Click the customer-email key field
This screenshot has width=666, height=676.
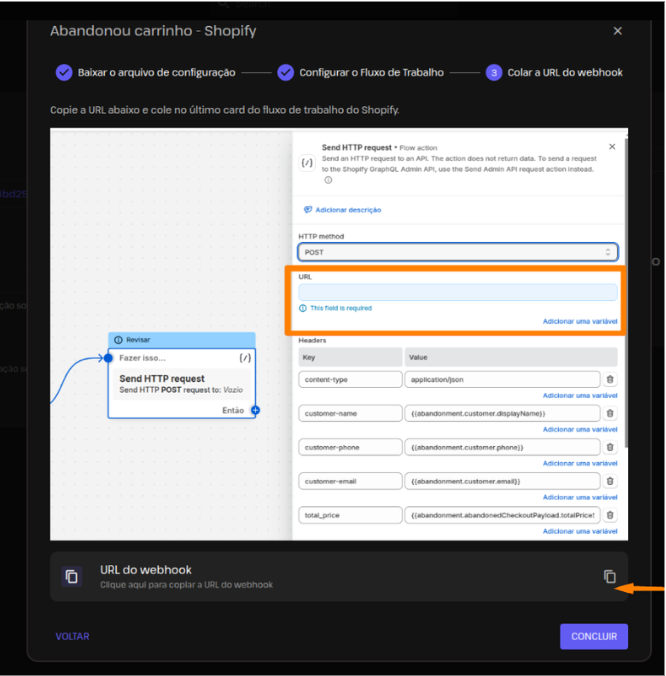pyautogui.click(x=350, y=481)
